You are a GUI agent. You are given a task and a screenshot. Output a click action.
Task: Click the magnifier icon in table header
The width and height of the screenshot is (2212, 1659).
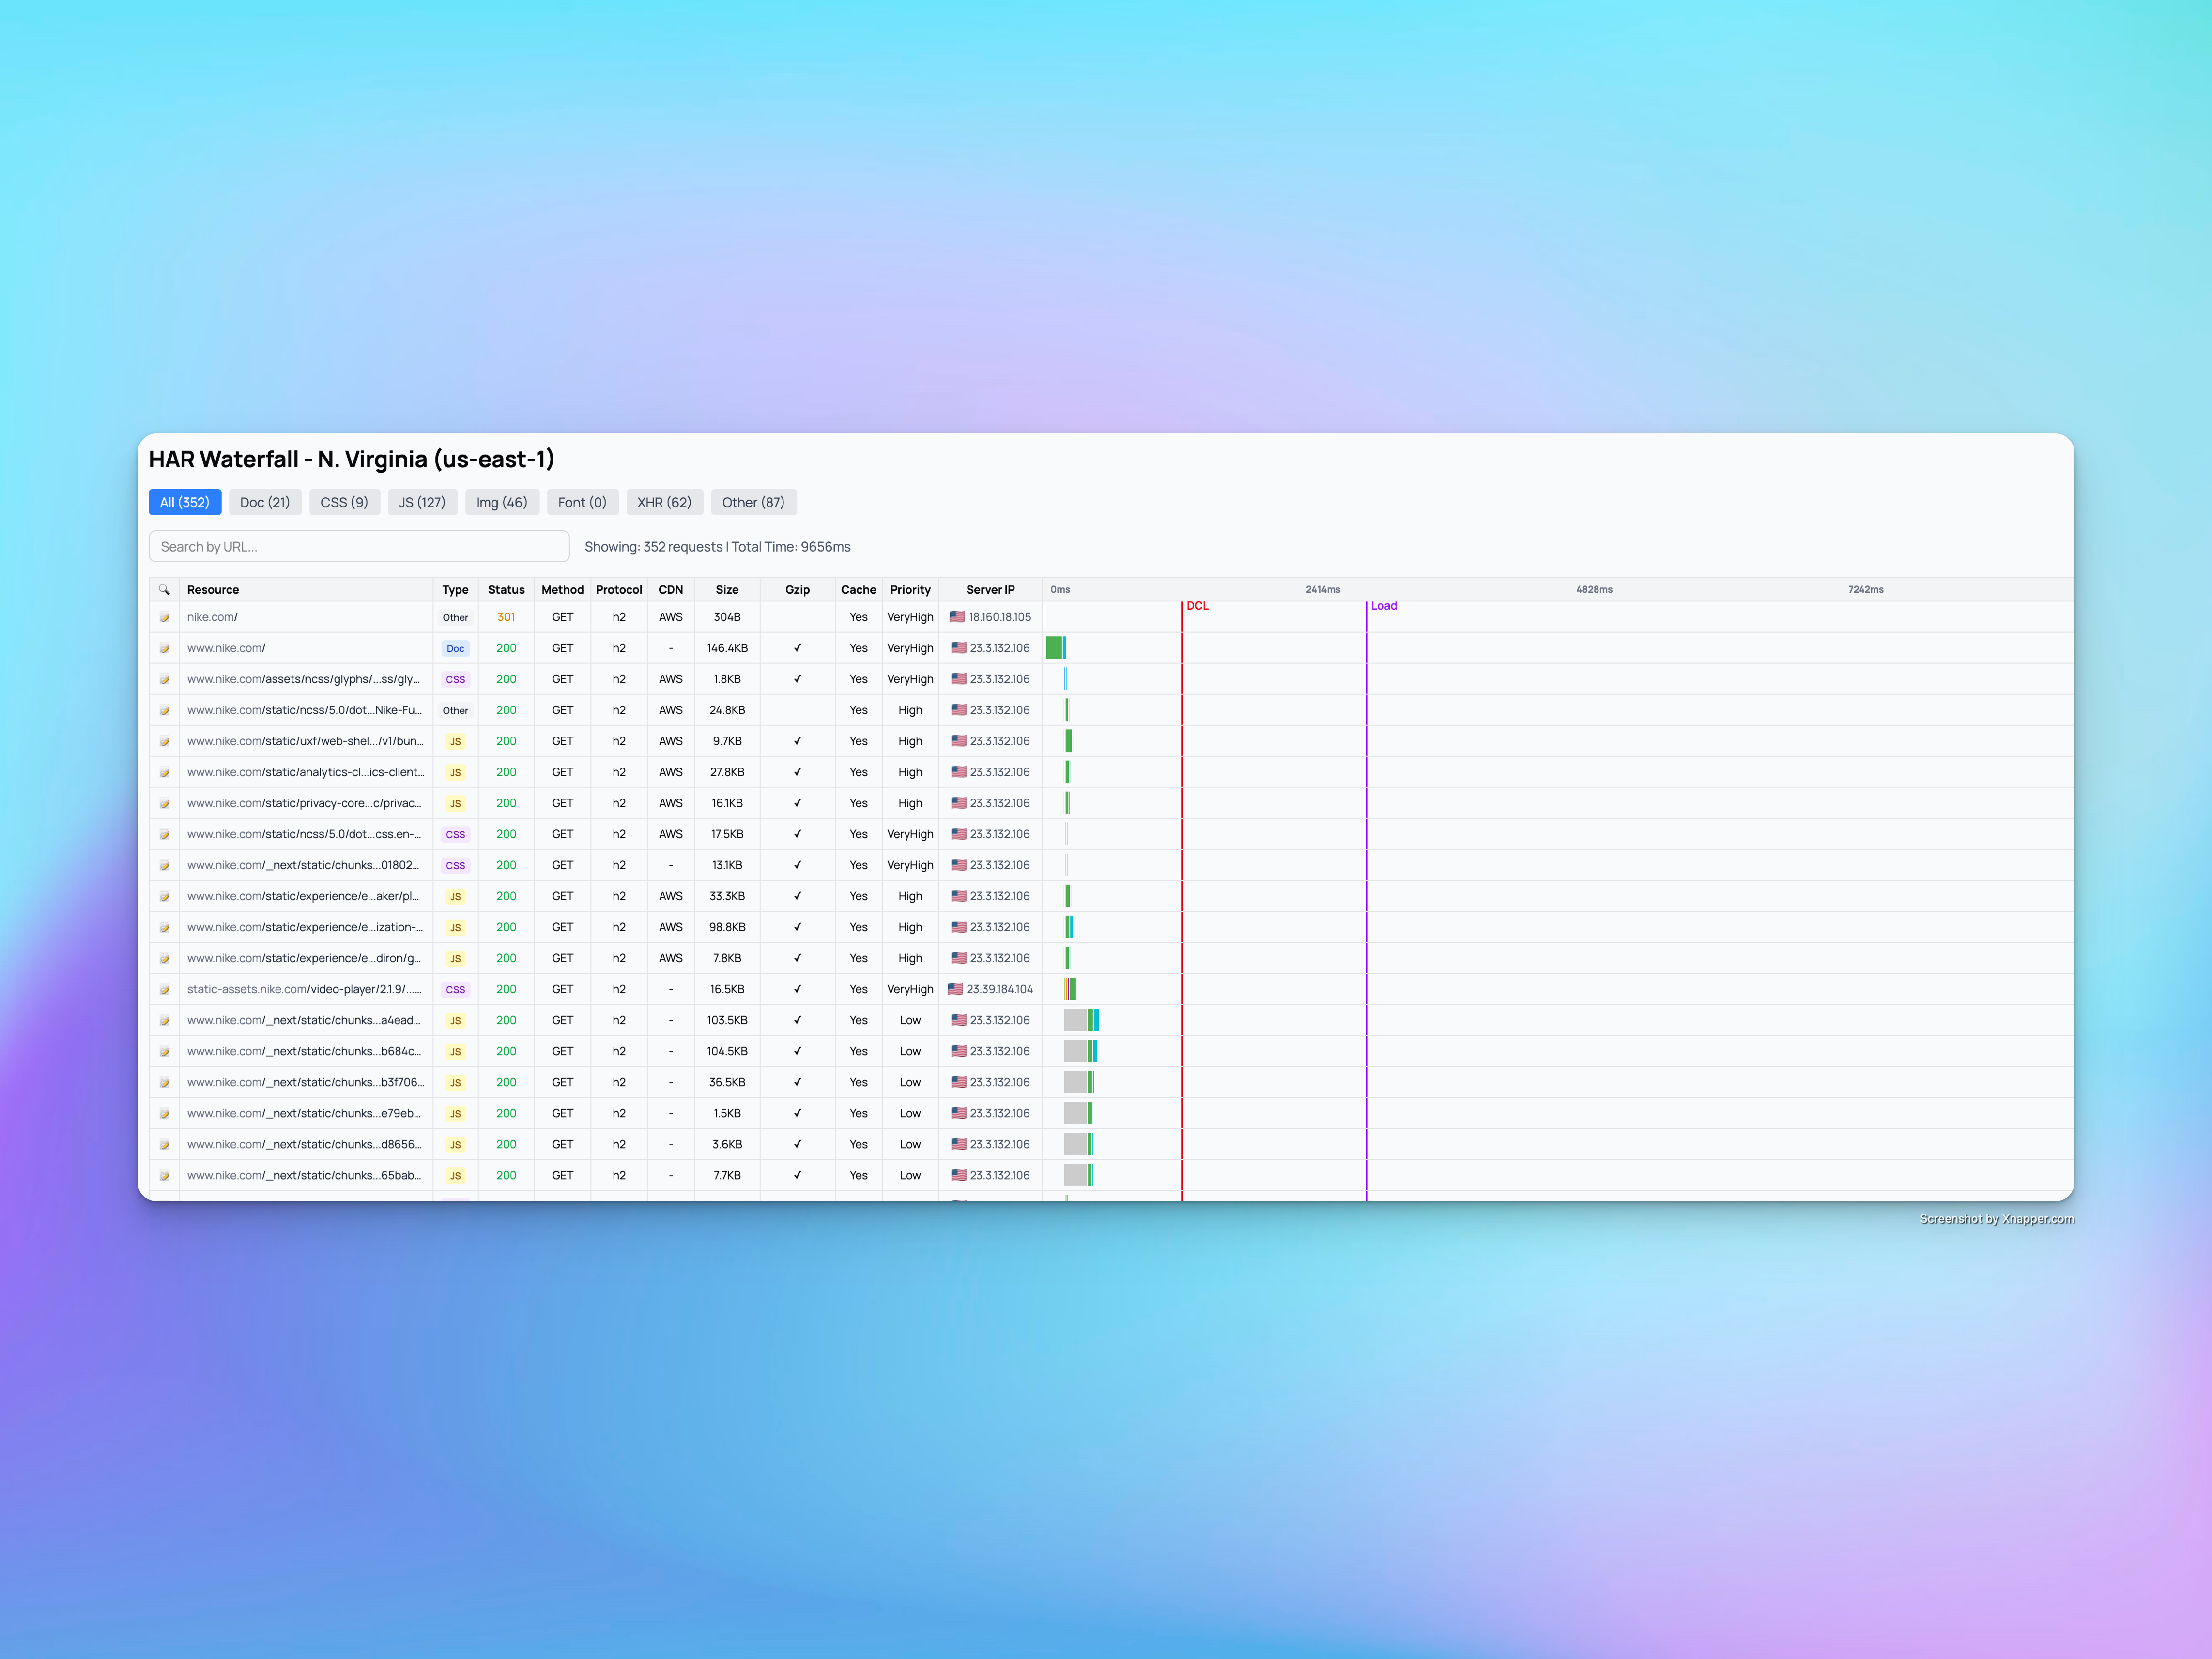click(164, 590)
